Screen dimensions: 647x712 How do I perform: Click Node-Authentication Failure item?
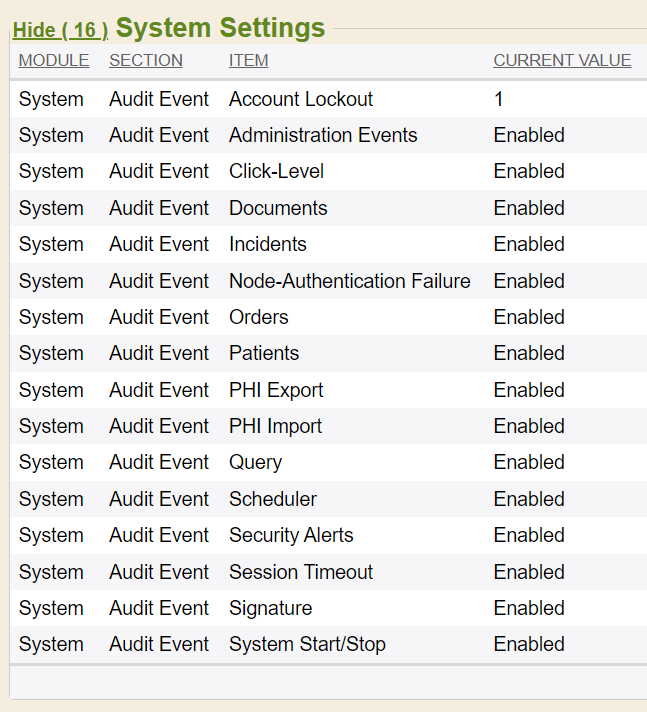click(x=349, y=281)
